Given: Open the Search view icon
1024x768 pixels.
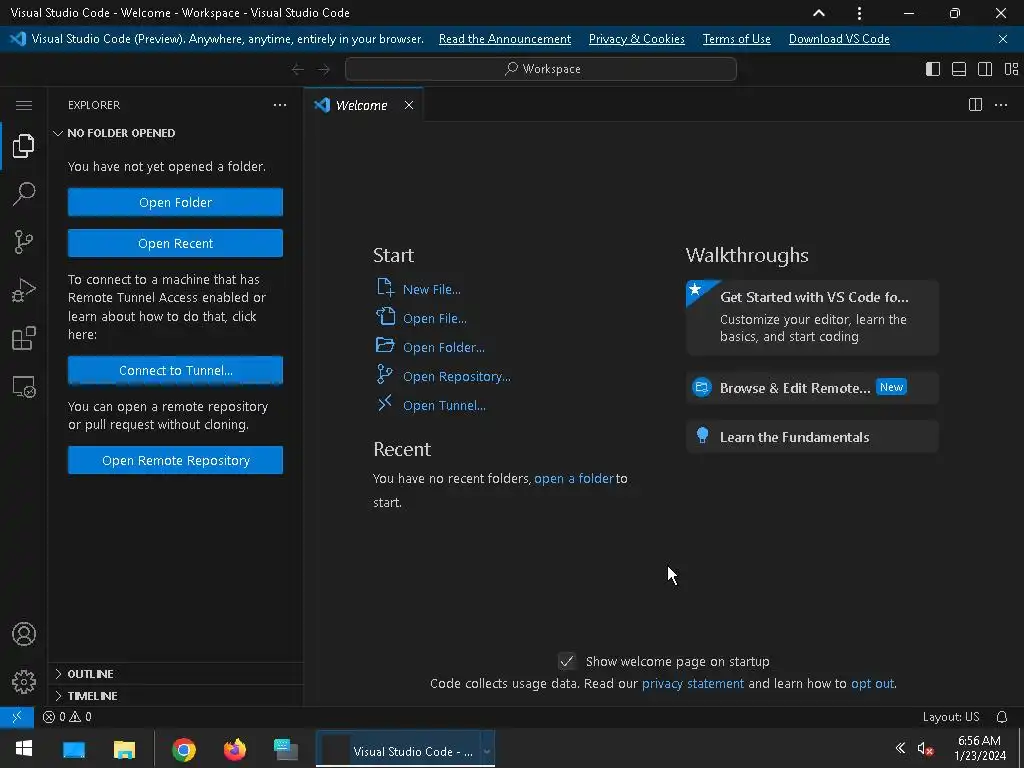Looking at the screenshot, I should (24, 194).
